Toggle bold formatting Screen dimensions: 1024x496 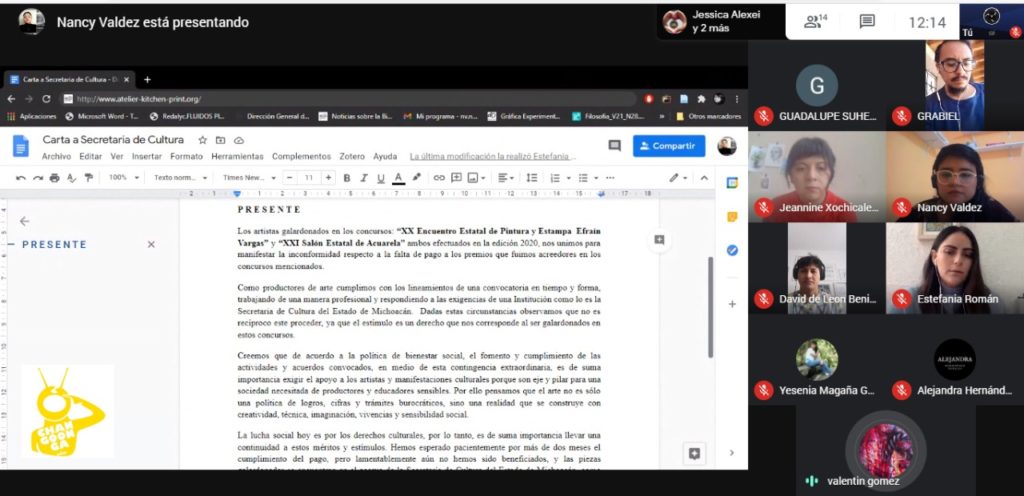347,178
